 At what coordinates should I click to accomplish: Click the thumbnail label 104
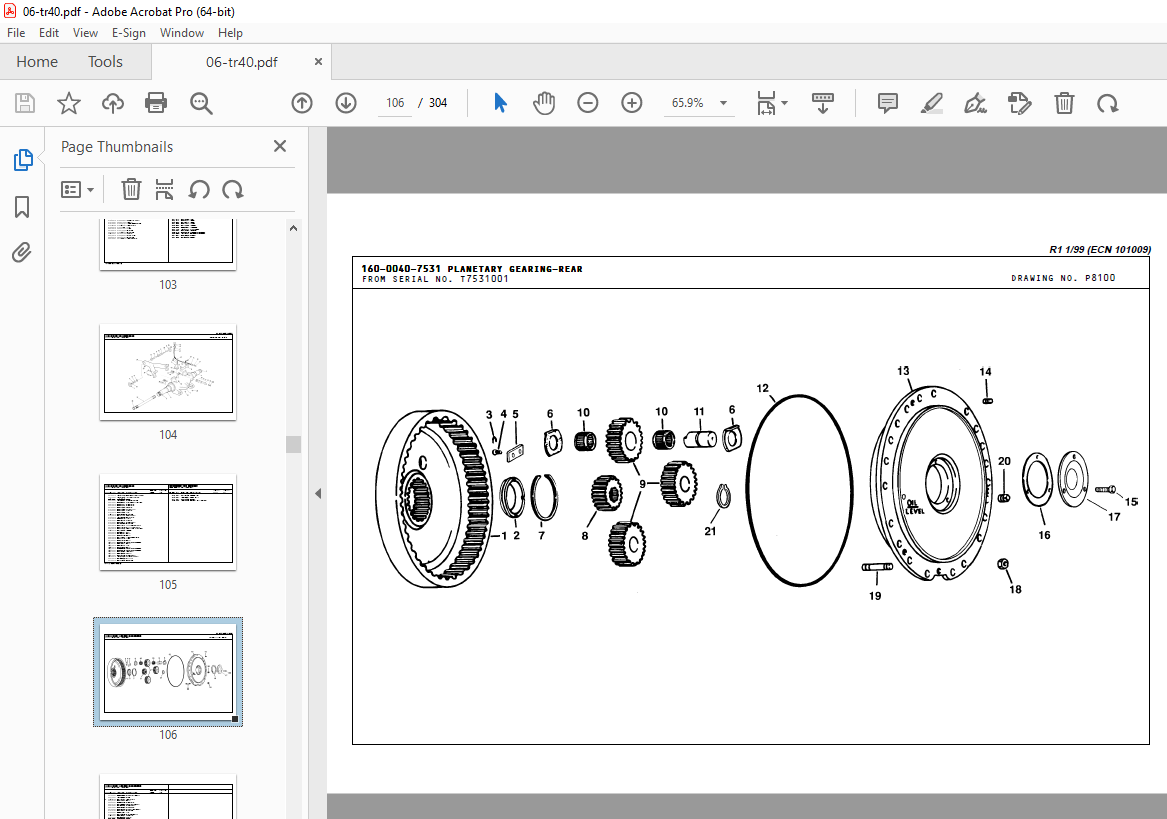(x=168, y=435)
